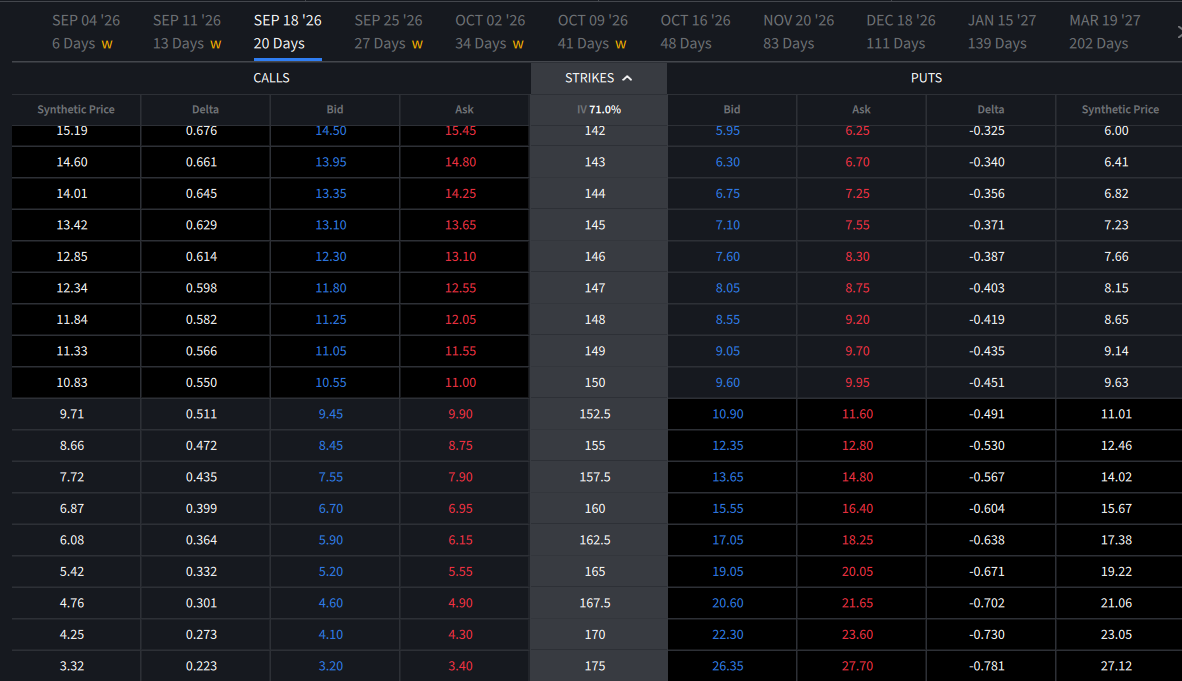This screenshot has width=1182, height=681.
Task: Click put ask 8.30 at strike 146
Action: tap(857, 257)
